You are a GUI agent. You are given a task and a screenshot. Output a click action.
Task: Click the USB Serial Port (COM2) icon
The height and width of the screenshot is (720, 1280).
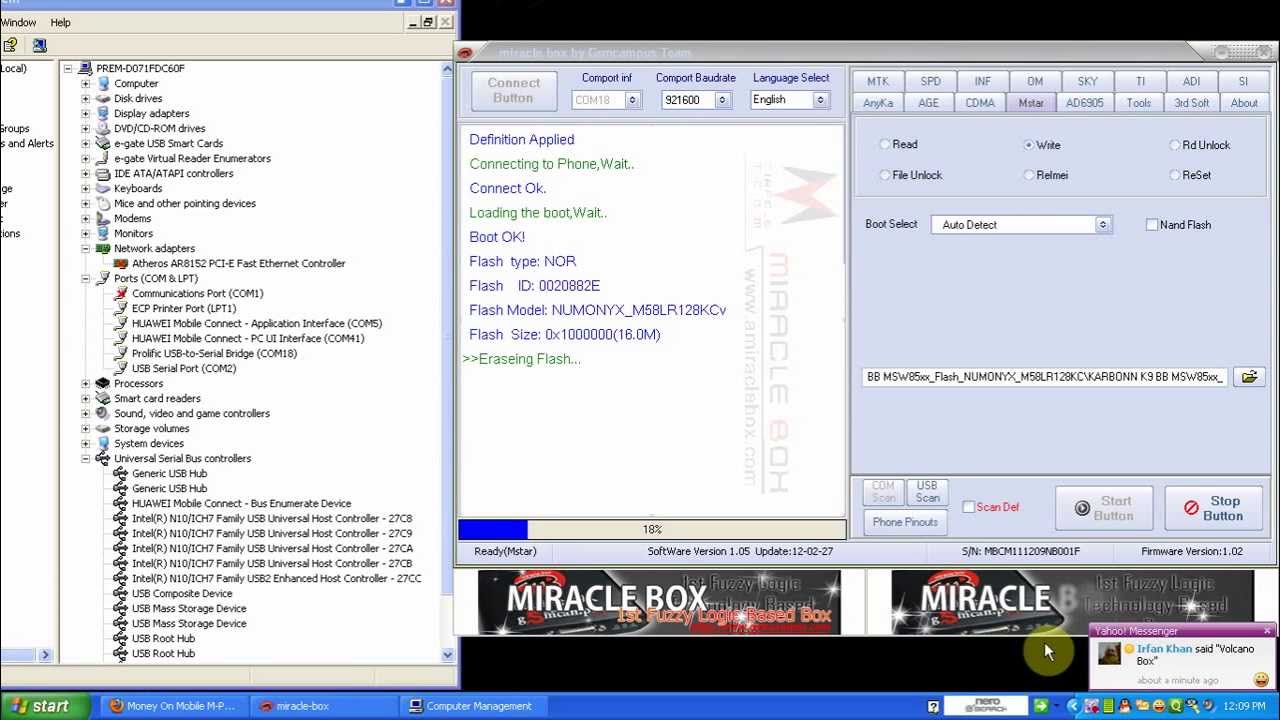tap(120, 368)
